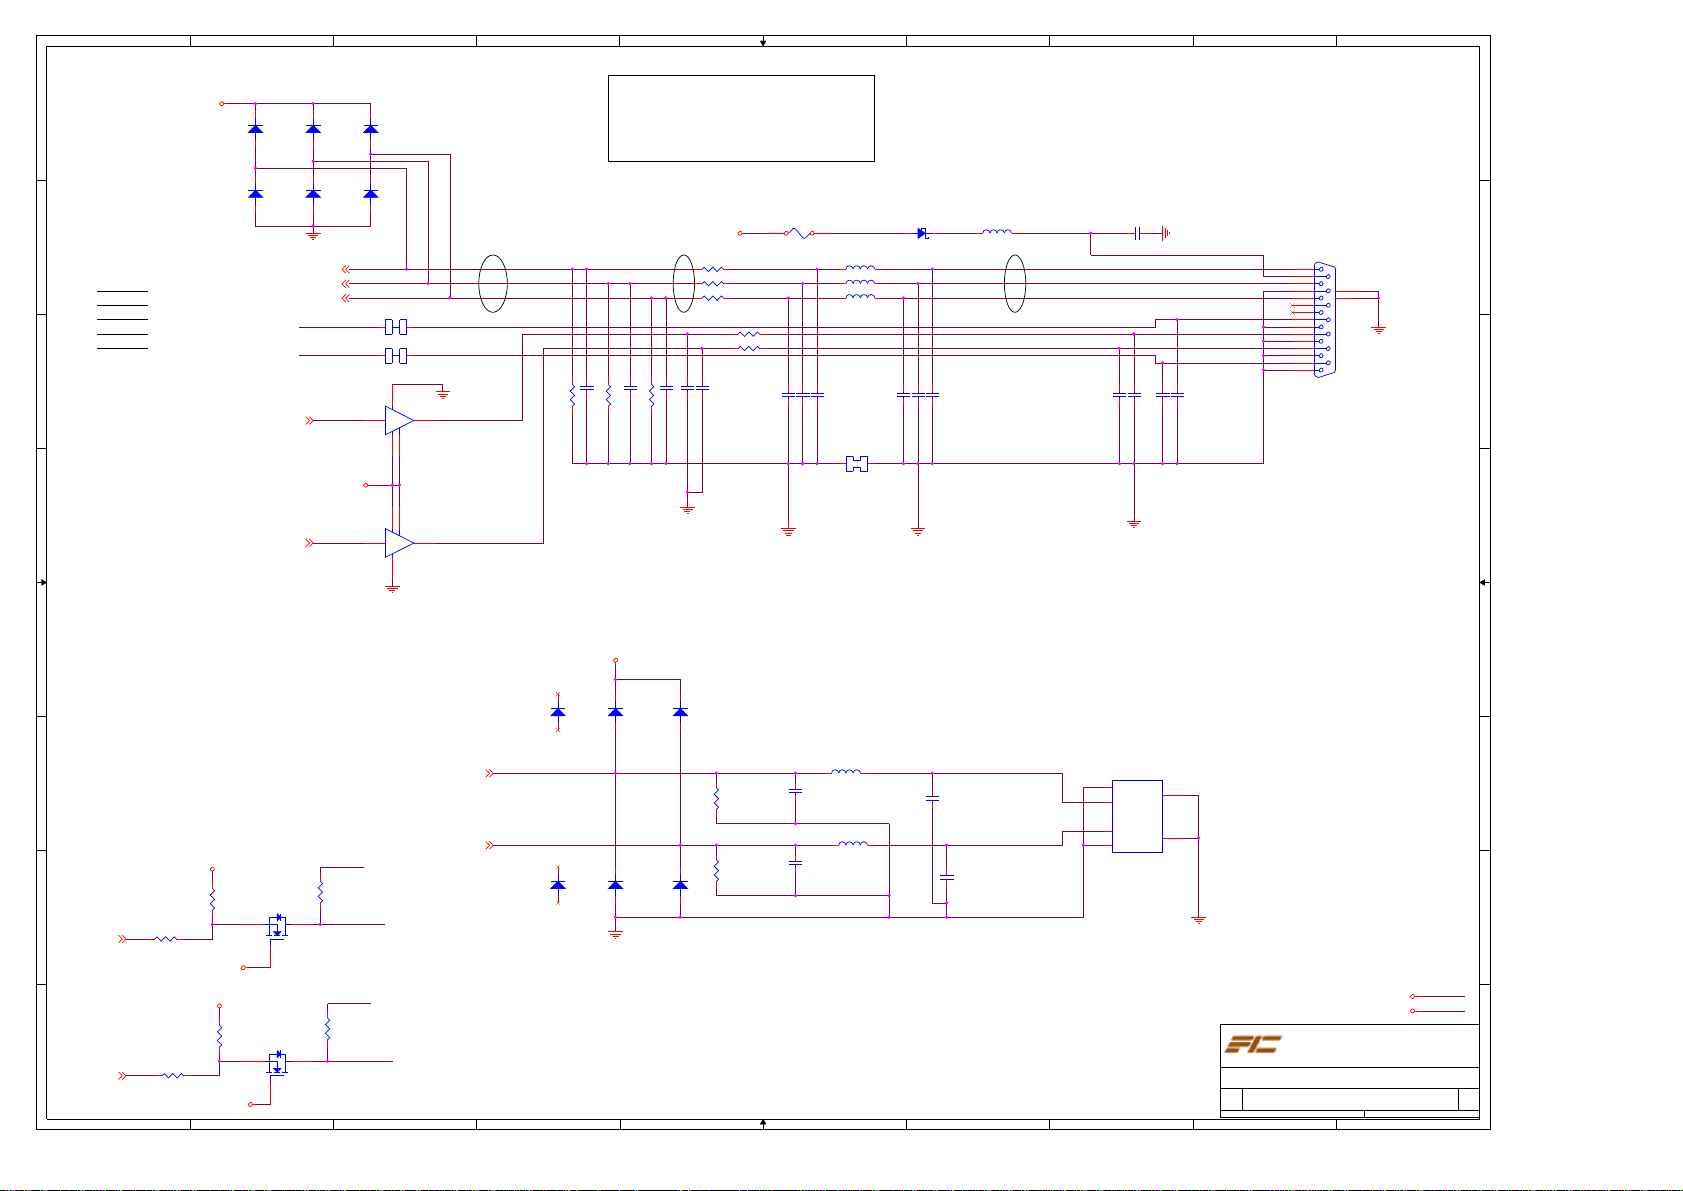Click the left border center arrow marker
The image size is (1683, 1191).
[42, 582]
